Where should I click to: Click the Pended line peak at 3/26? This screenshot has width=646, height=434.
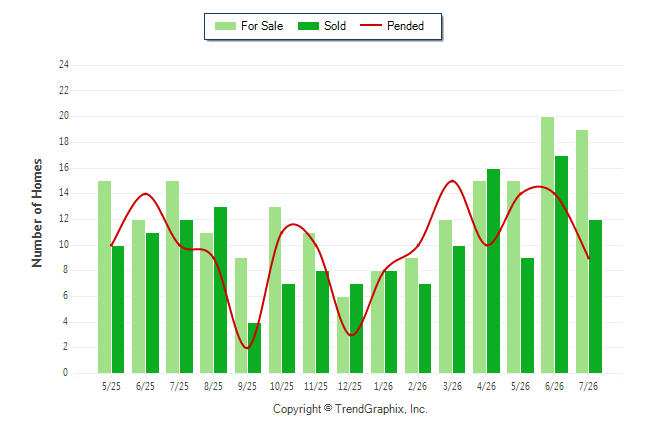coord(452,181)
